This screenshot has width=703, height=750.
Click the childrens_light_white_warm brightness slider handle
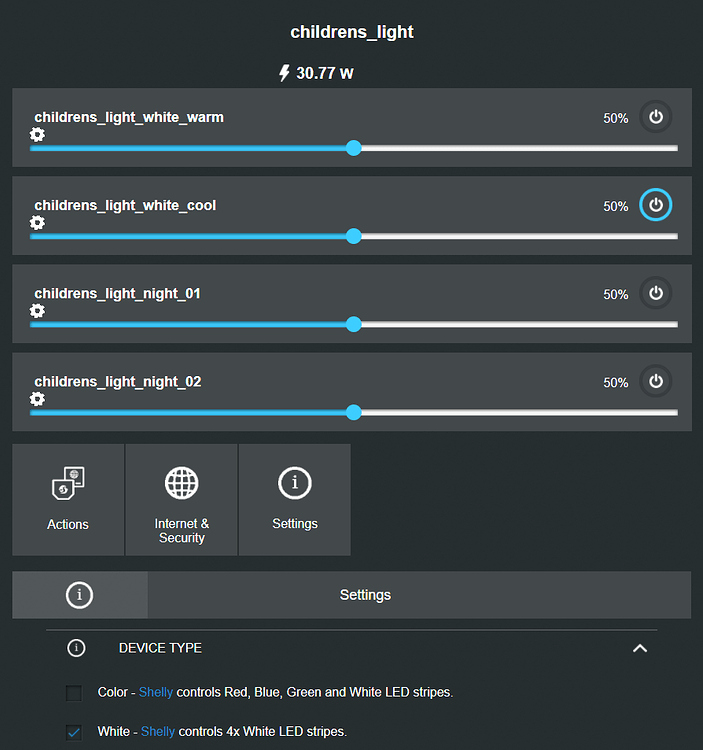tap(353, 148)
